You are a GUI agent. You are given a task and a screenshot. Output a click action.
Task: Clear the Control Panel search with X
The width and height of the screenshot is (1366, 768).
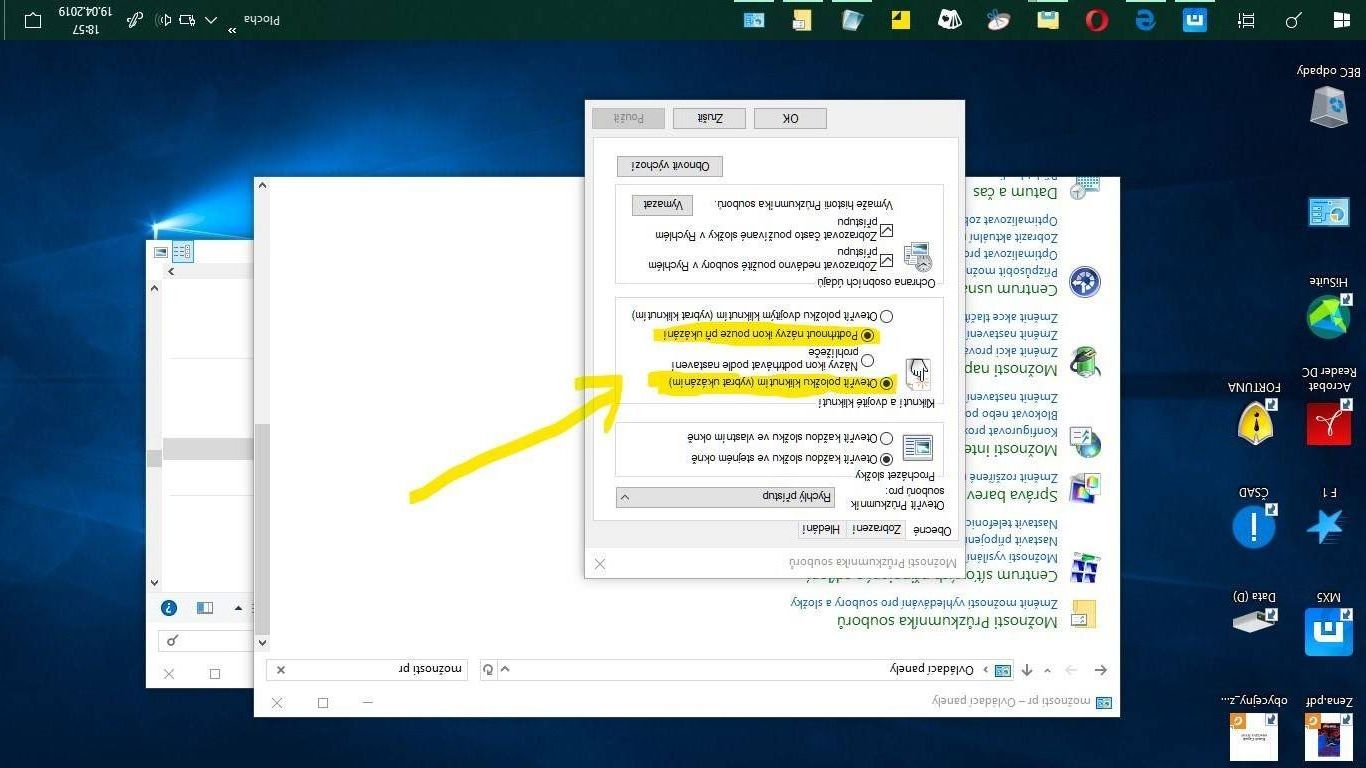tap(280, 670)
